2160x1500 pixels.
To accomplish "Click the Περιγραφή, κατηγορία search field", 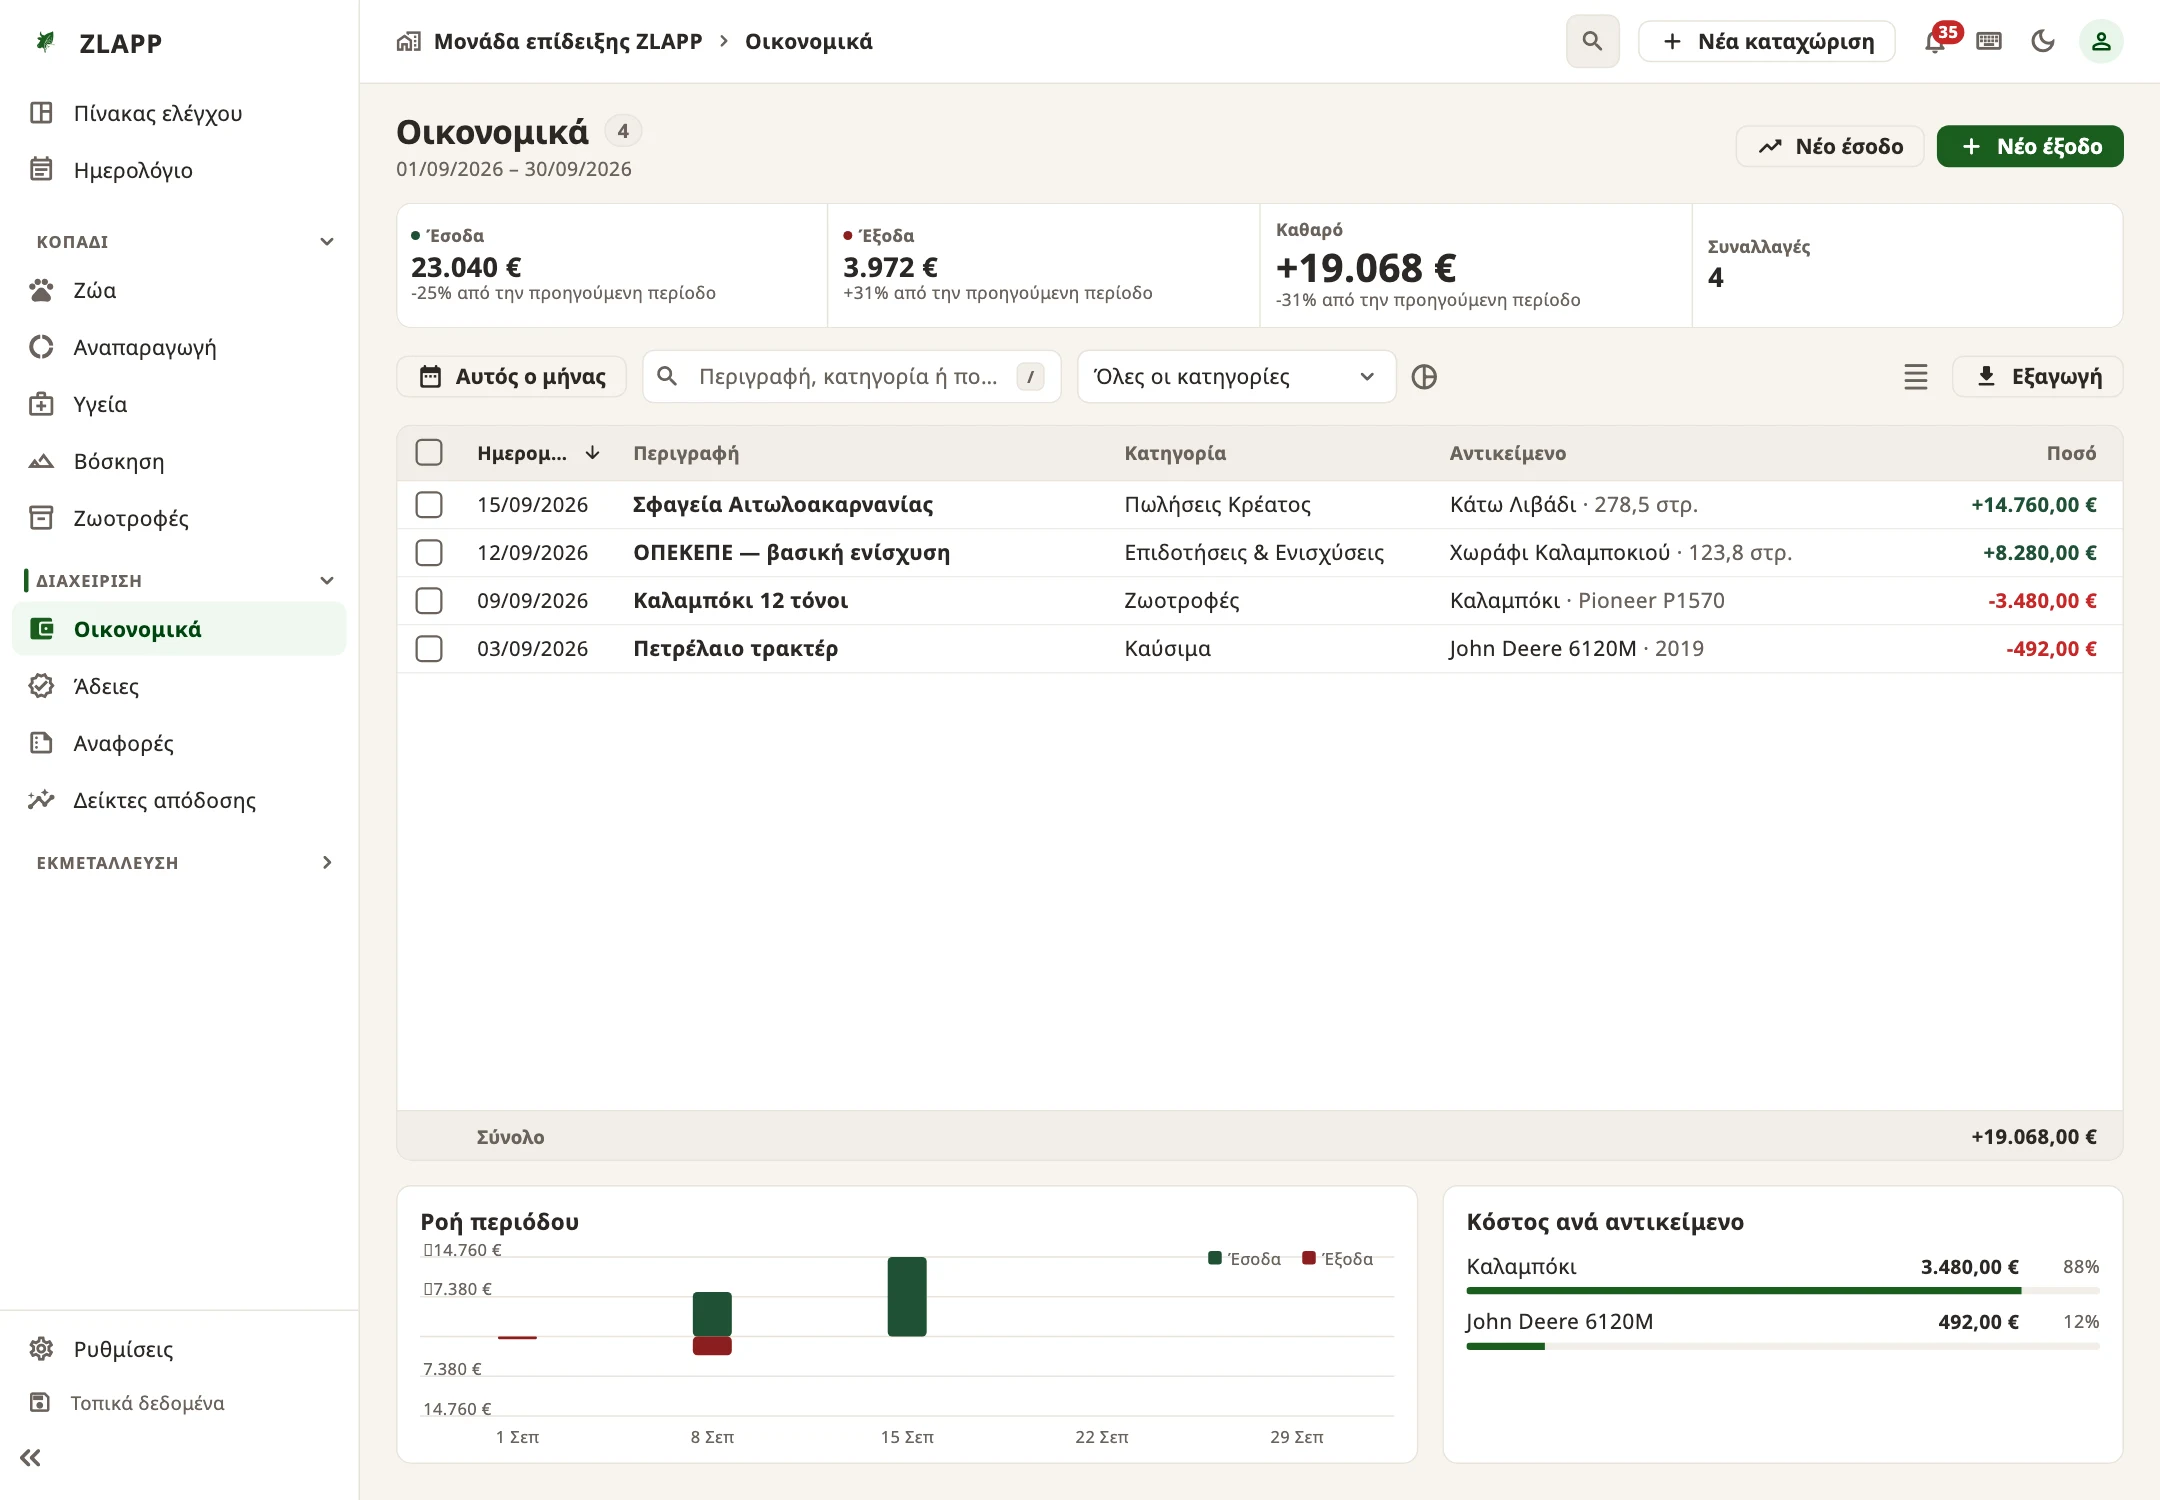I will click(851, 377).
